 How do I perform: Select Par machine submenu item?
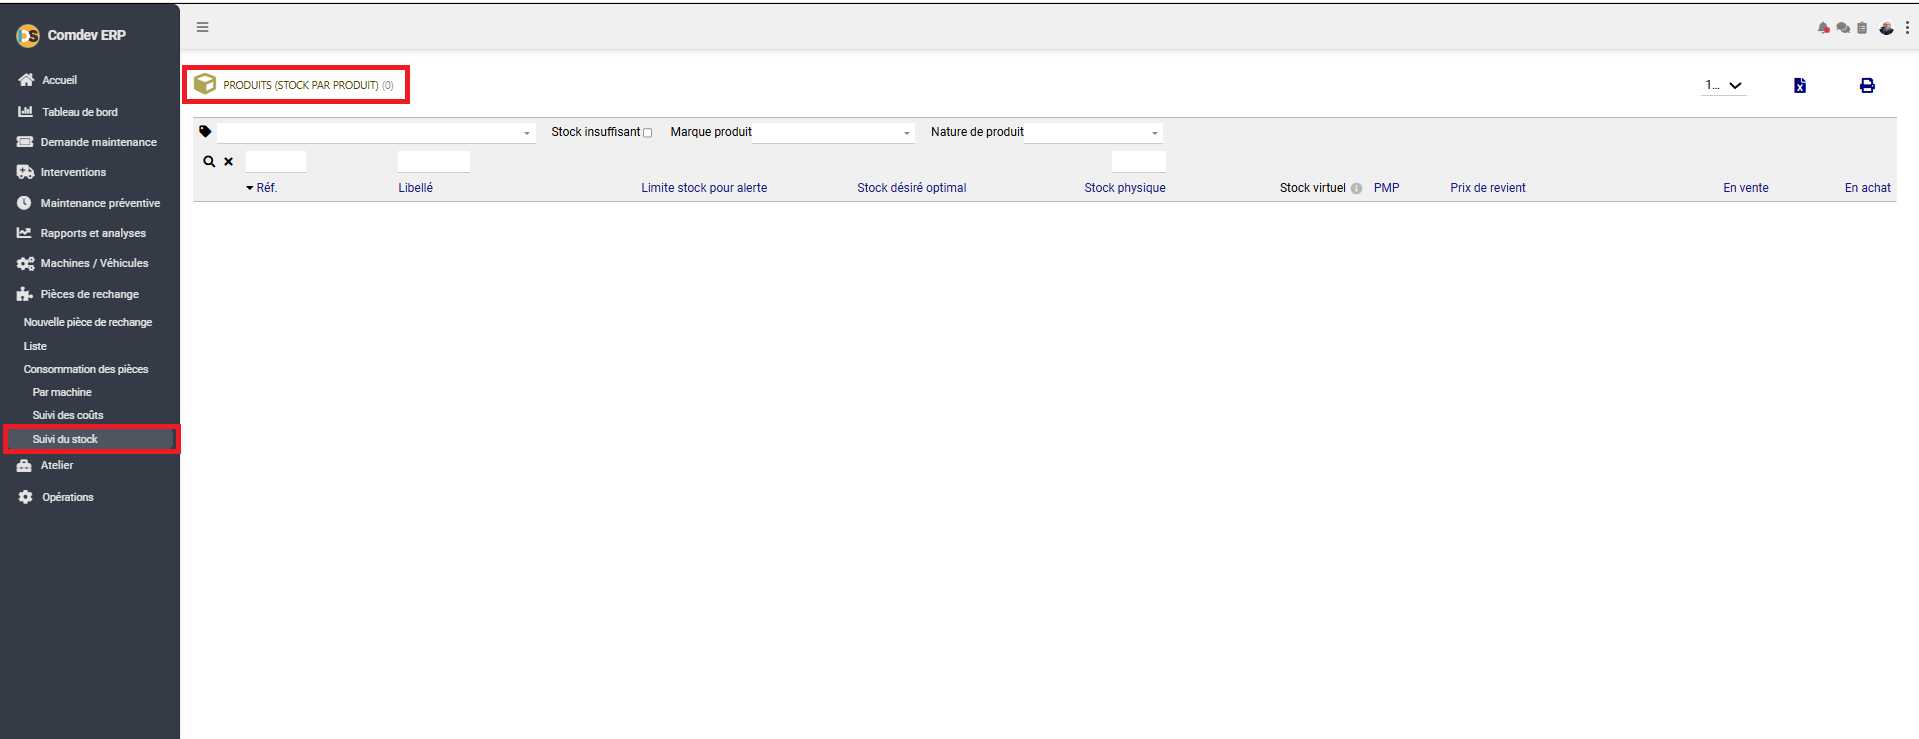click(62, 392)
